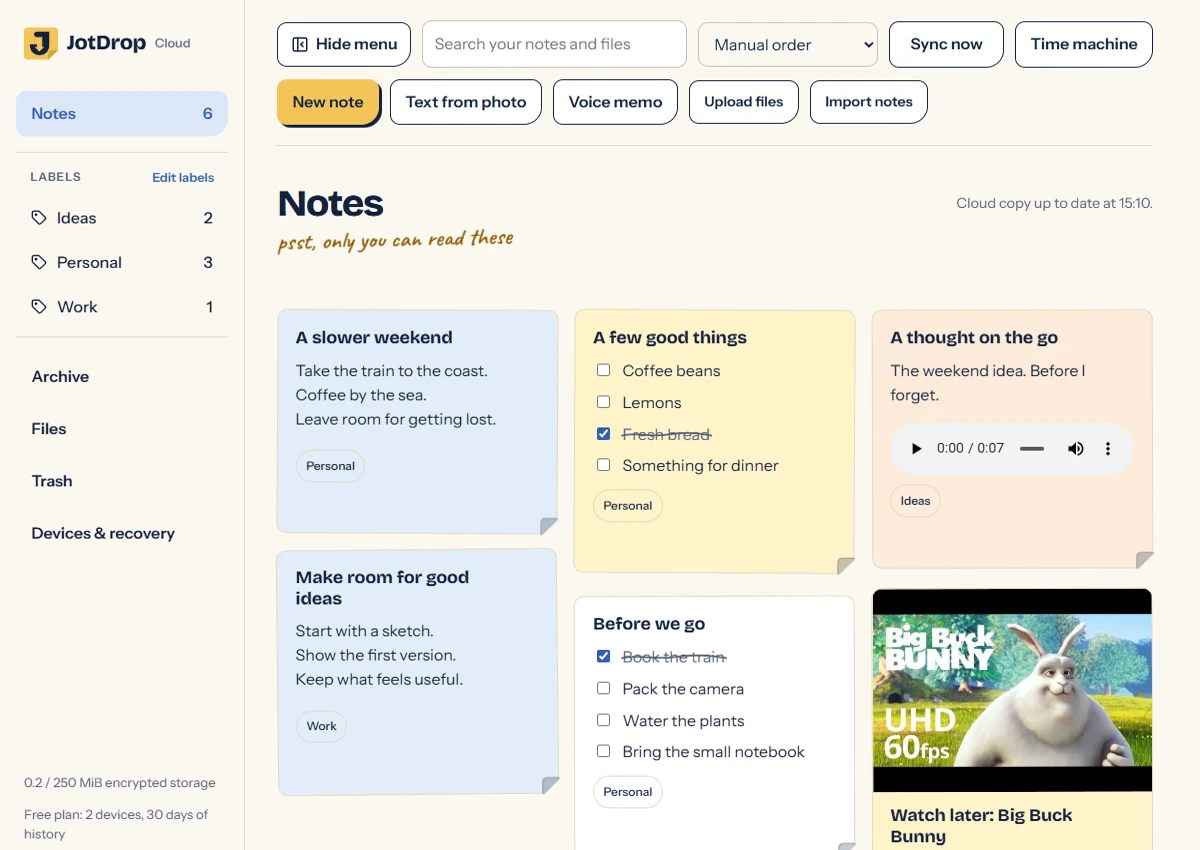Click Personal tag on A few good things
Screen dimensions: 1200x850
[628, 506]
